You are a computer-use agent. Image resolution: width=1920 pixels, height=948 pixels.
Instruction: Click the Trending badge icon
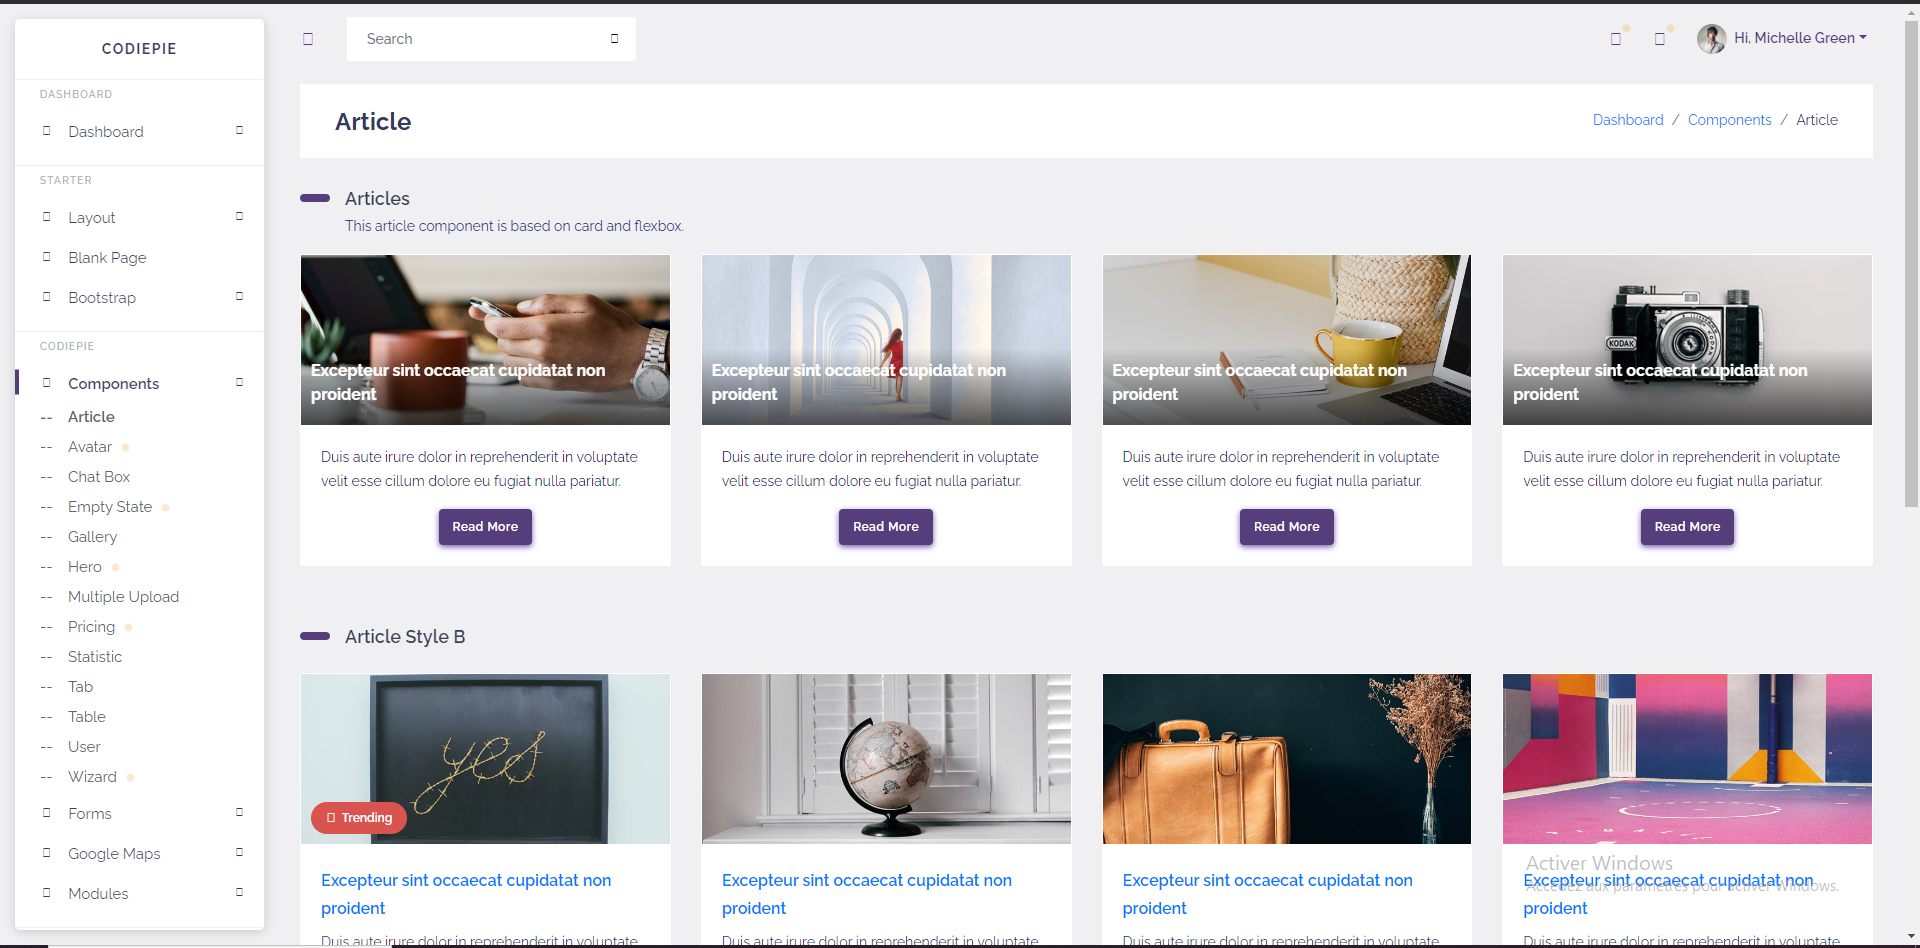click(331, 818)
